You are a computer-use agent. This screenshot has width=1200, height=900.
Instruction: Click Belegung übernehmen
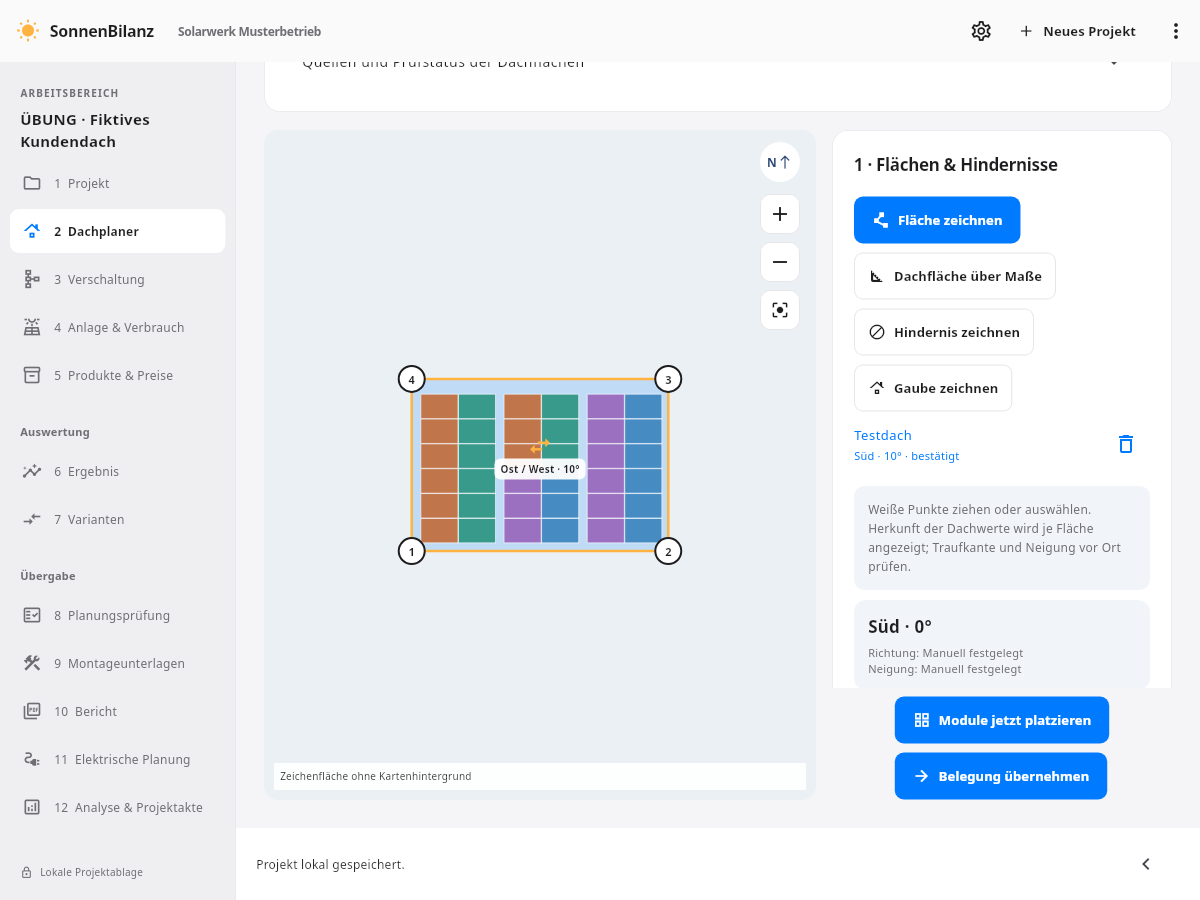point(1001,776)
